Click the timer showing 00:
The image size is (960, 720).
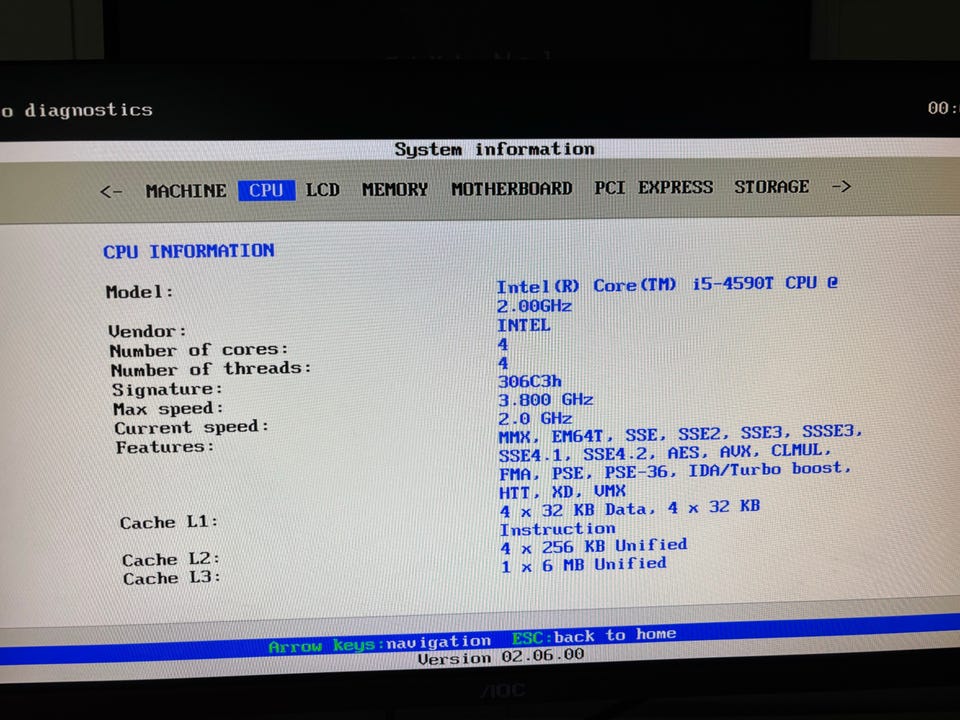(943, 108)
